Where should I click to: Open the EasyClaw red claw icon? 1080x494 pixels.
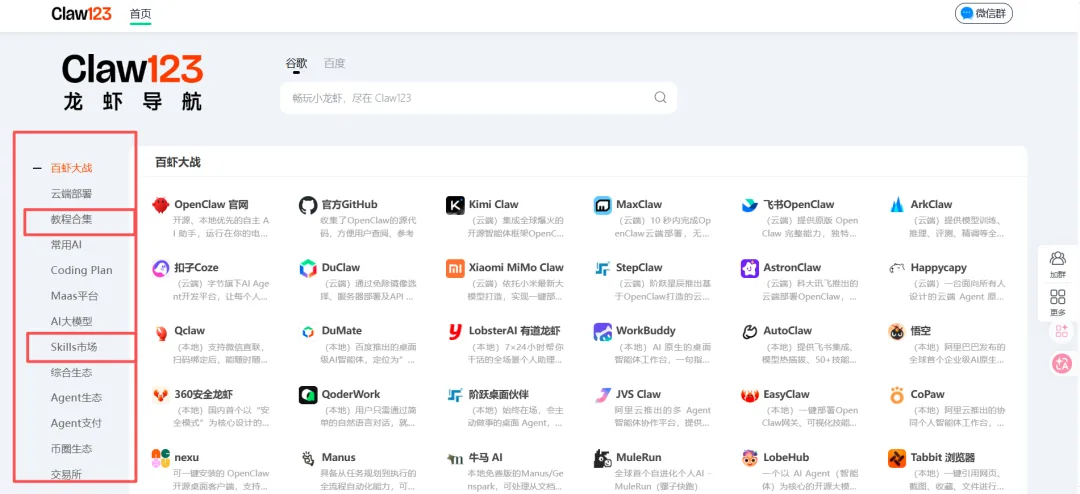[749, 395]
